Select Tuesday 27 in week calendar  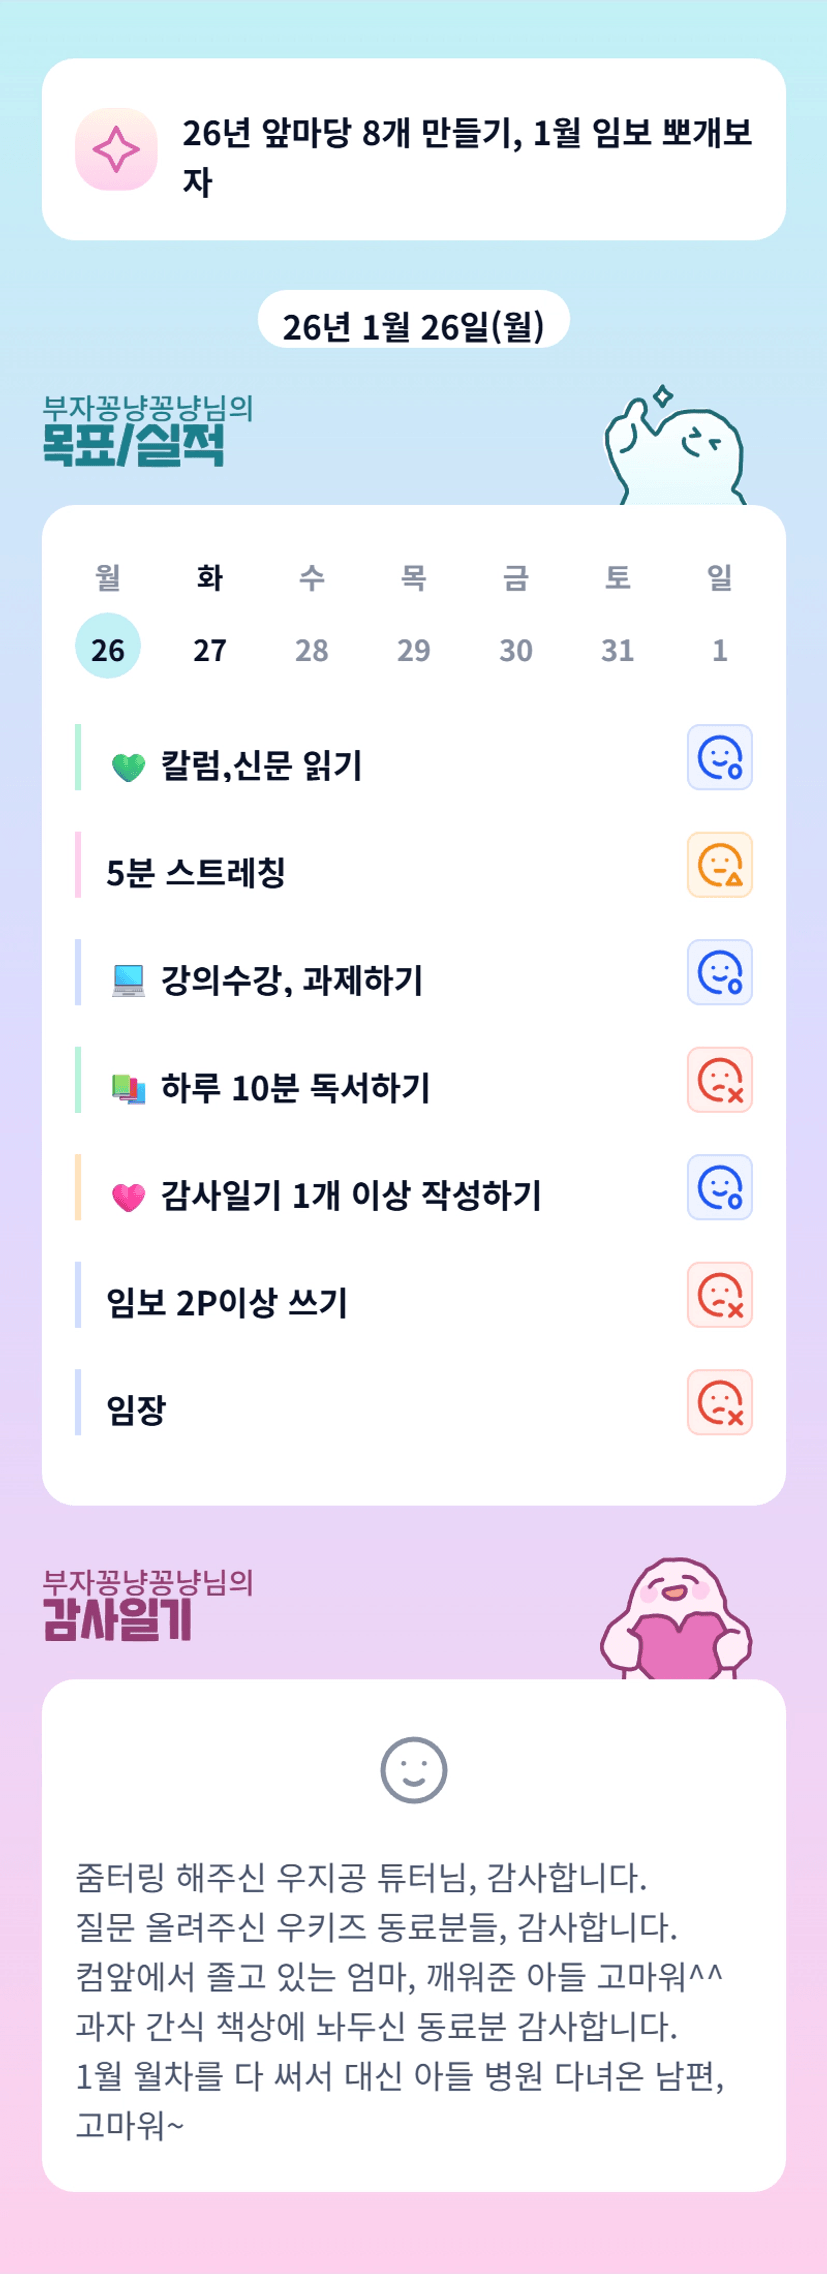coord(210,648)
